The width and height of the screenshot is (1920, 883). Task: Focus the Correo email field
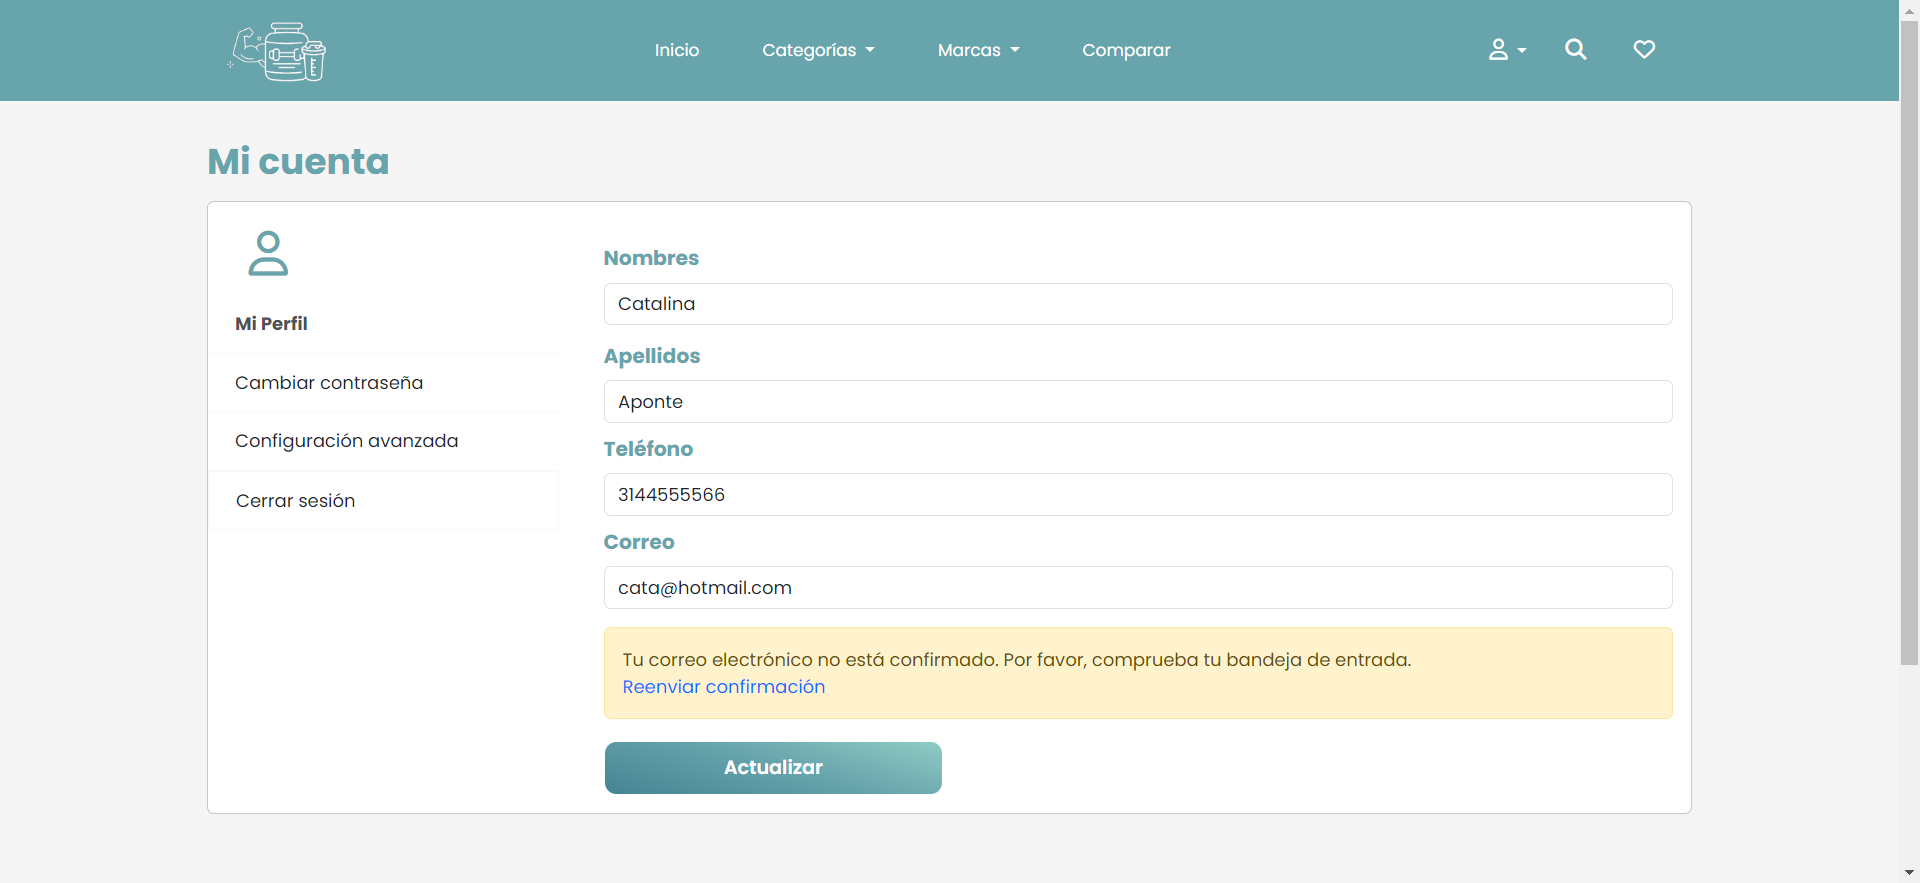pos(1138,588)
